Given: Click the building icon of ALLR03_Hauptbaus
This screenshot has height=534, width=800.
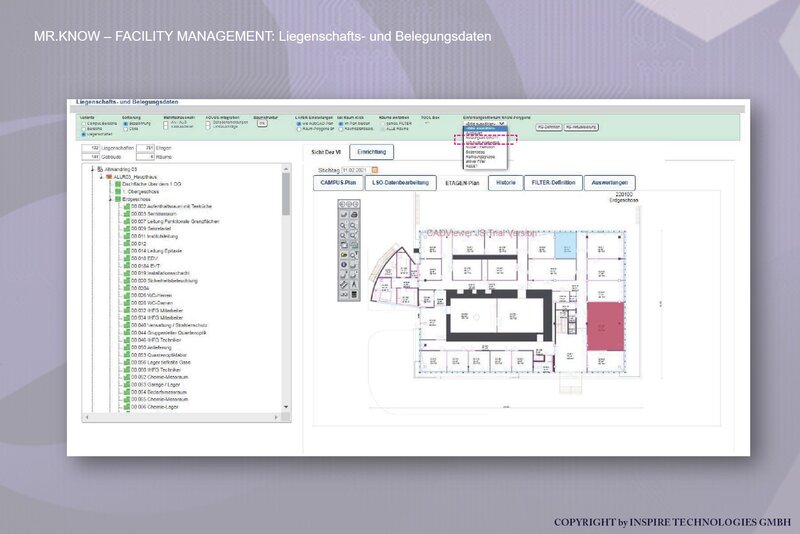Looking at the screenshot, I should pyautogui.click(x=109, y=176).
